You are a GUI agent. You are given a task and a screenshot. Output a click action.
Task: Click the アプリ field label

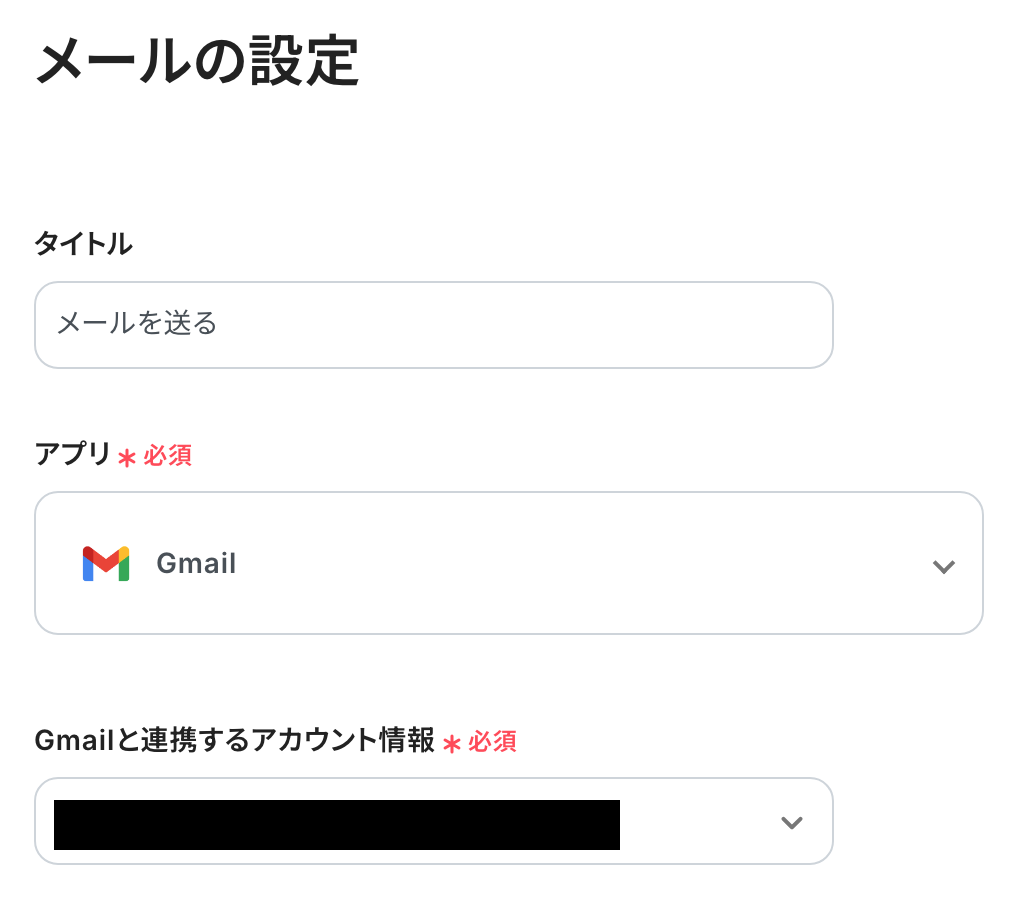point(73,455)
